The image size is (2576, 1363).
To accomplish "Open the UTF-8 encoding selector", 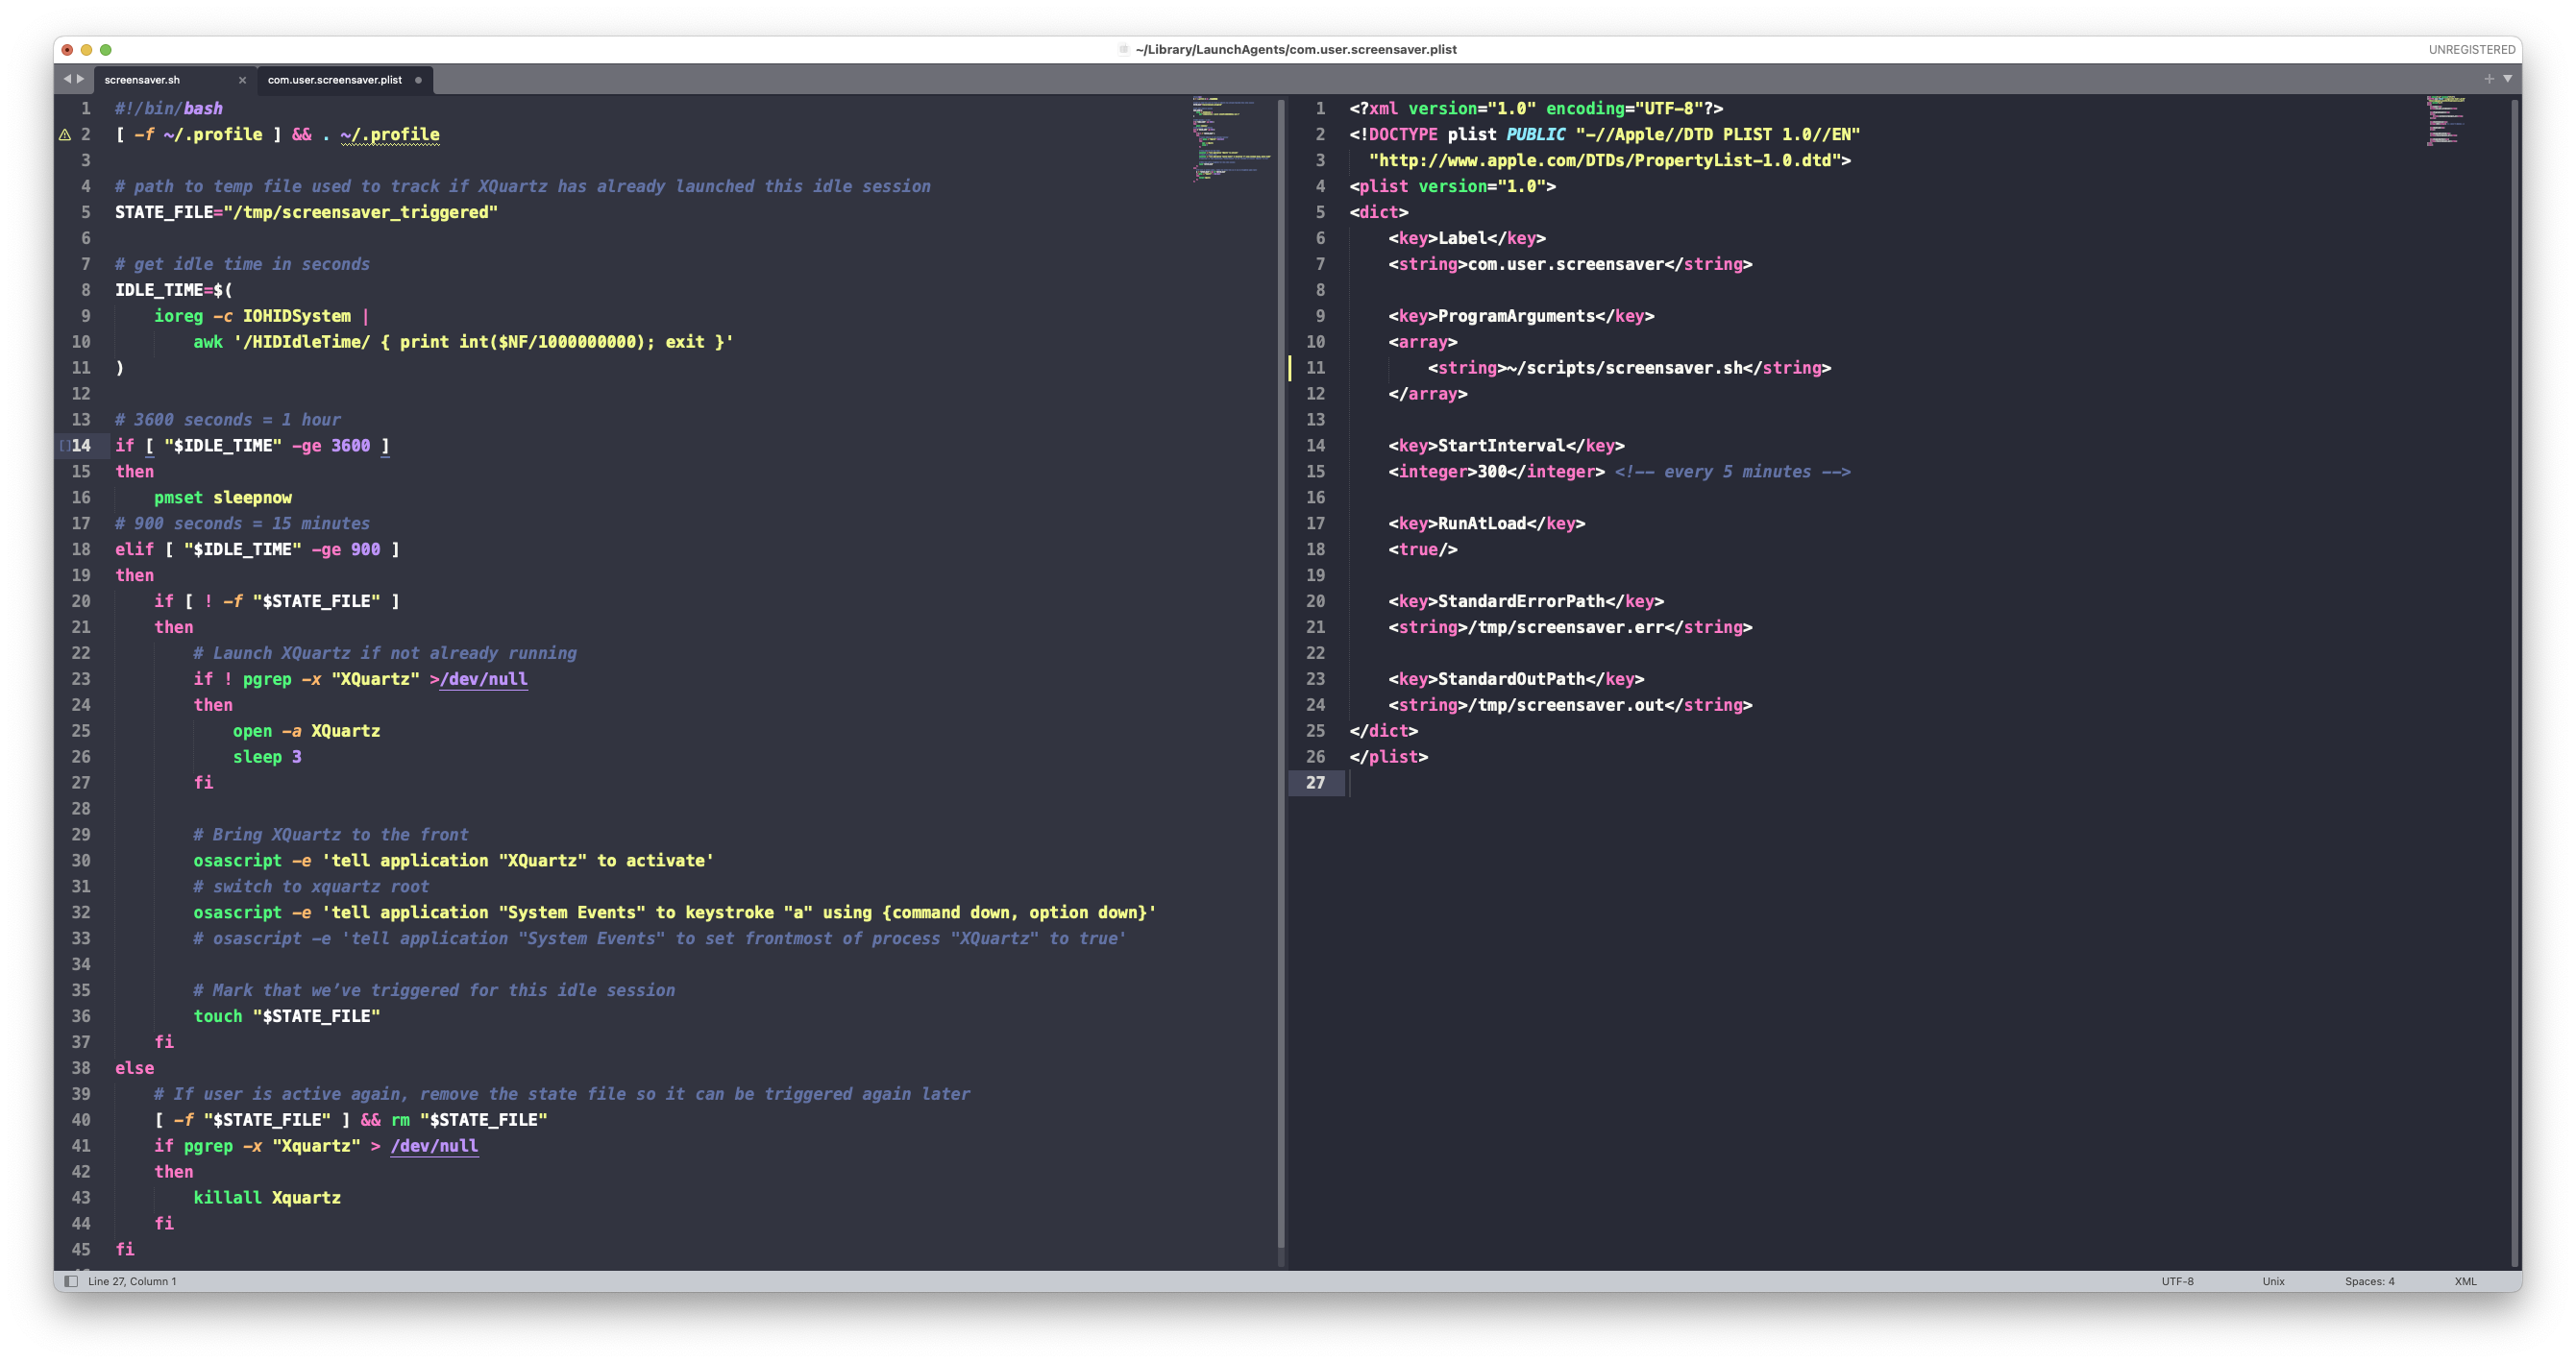I will point(2177,1281).
